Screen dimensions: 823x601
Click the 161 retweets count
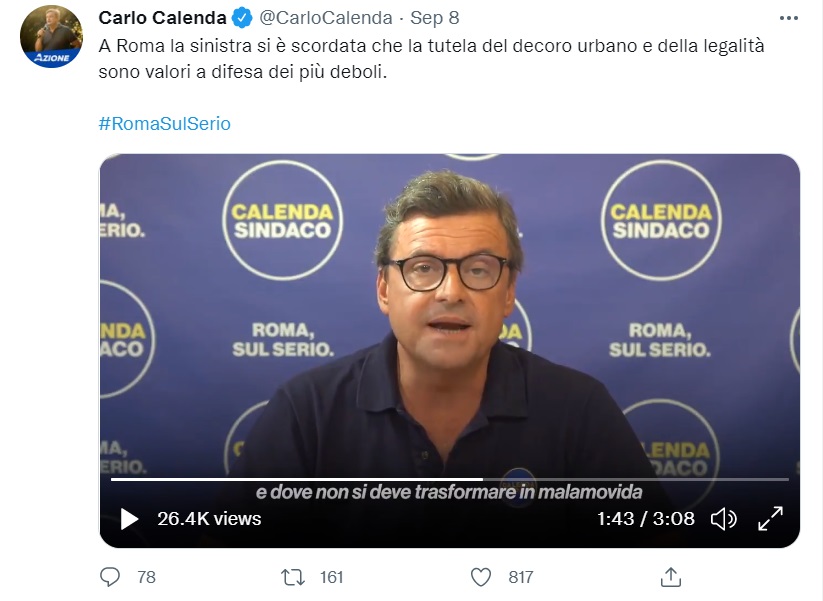tap(331, 577)
